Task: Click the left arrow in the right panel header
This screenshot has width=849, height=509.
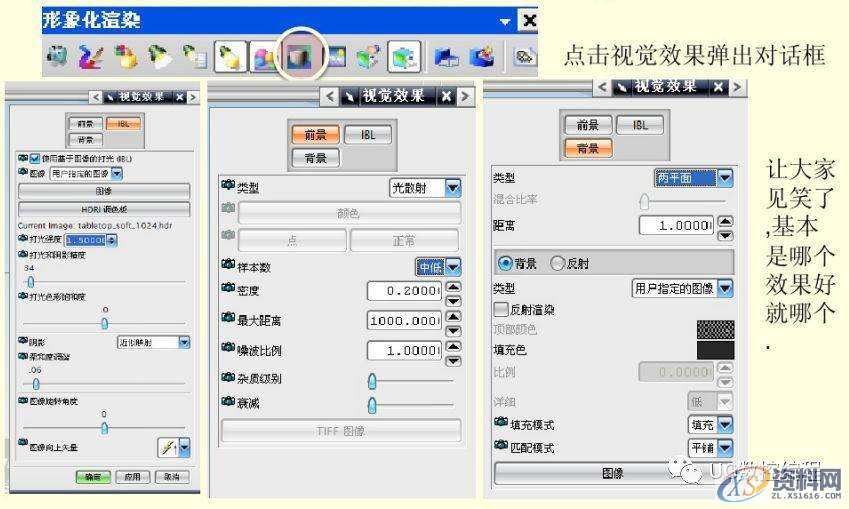Action: pos(602,87)
